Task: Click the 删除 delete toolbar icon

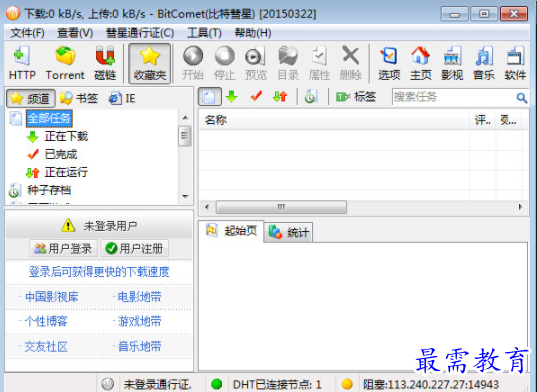Action: (350, 64)
